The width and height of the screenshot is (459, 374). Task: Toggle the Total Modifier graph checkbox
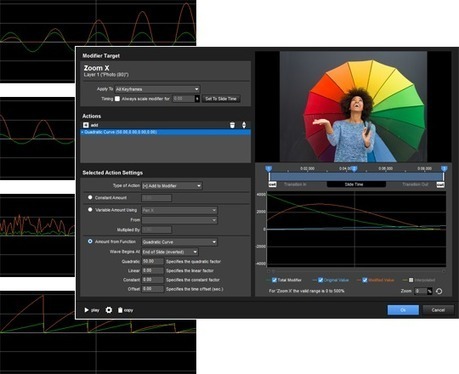274,280
